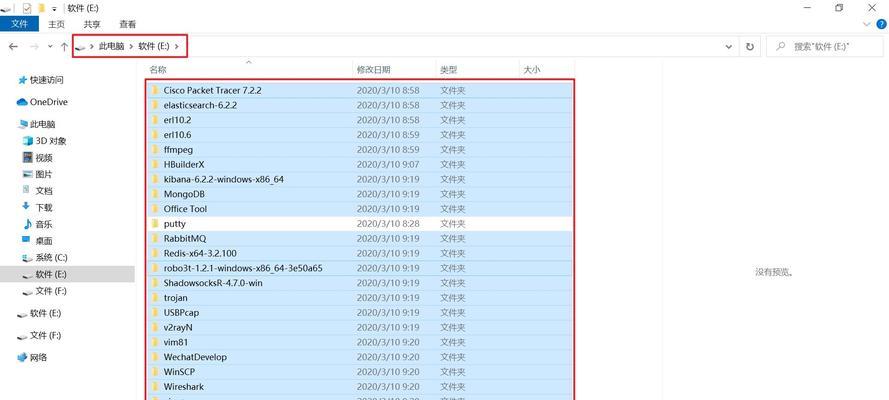Open Explorer help question mark icon
This screenshot has height=400, width=889.
click(x=882, y=24)
